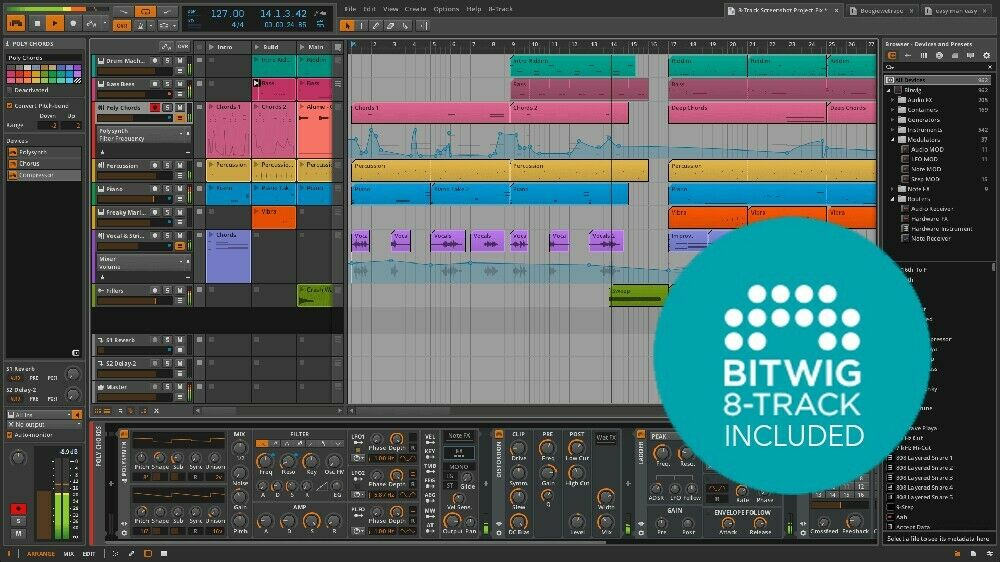Screen dimensions: 1000x562
Task: Select the Pencil draw tool
Action: [x=376, y=26]
